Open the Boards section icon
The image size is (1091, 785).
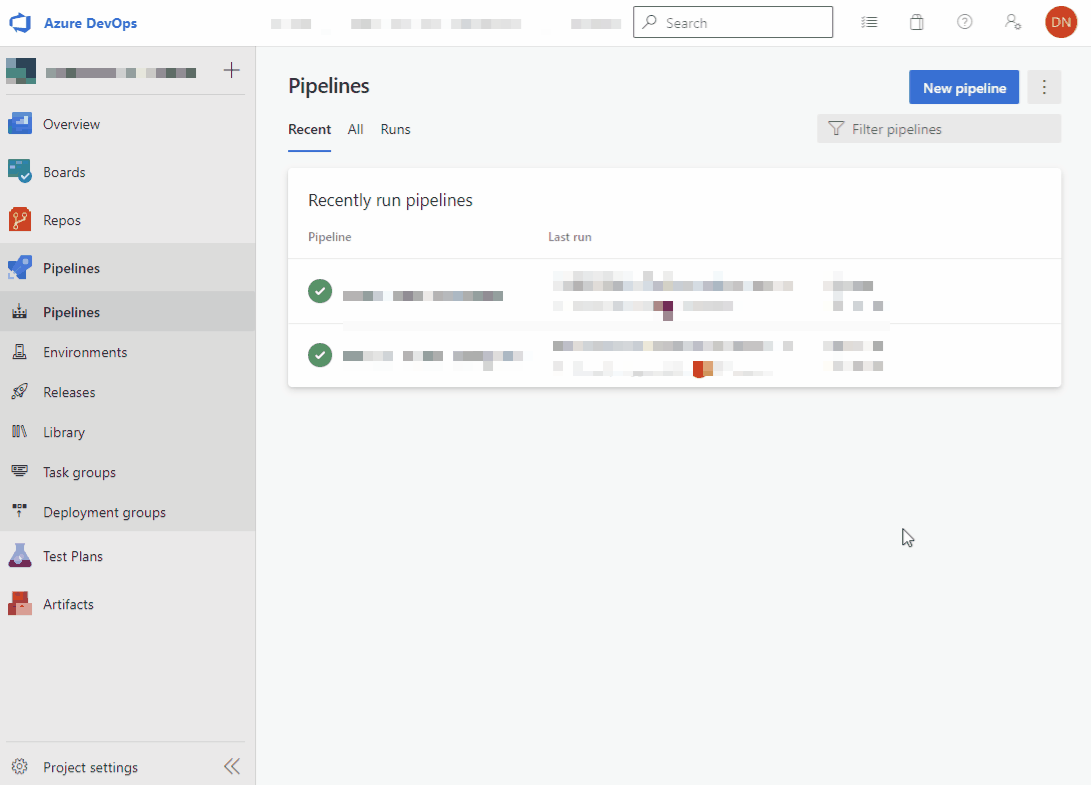(x=20, y=172)
